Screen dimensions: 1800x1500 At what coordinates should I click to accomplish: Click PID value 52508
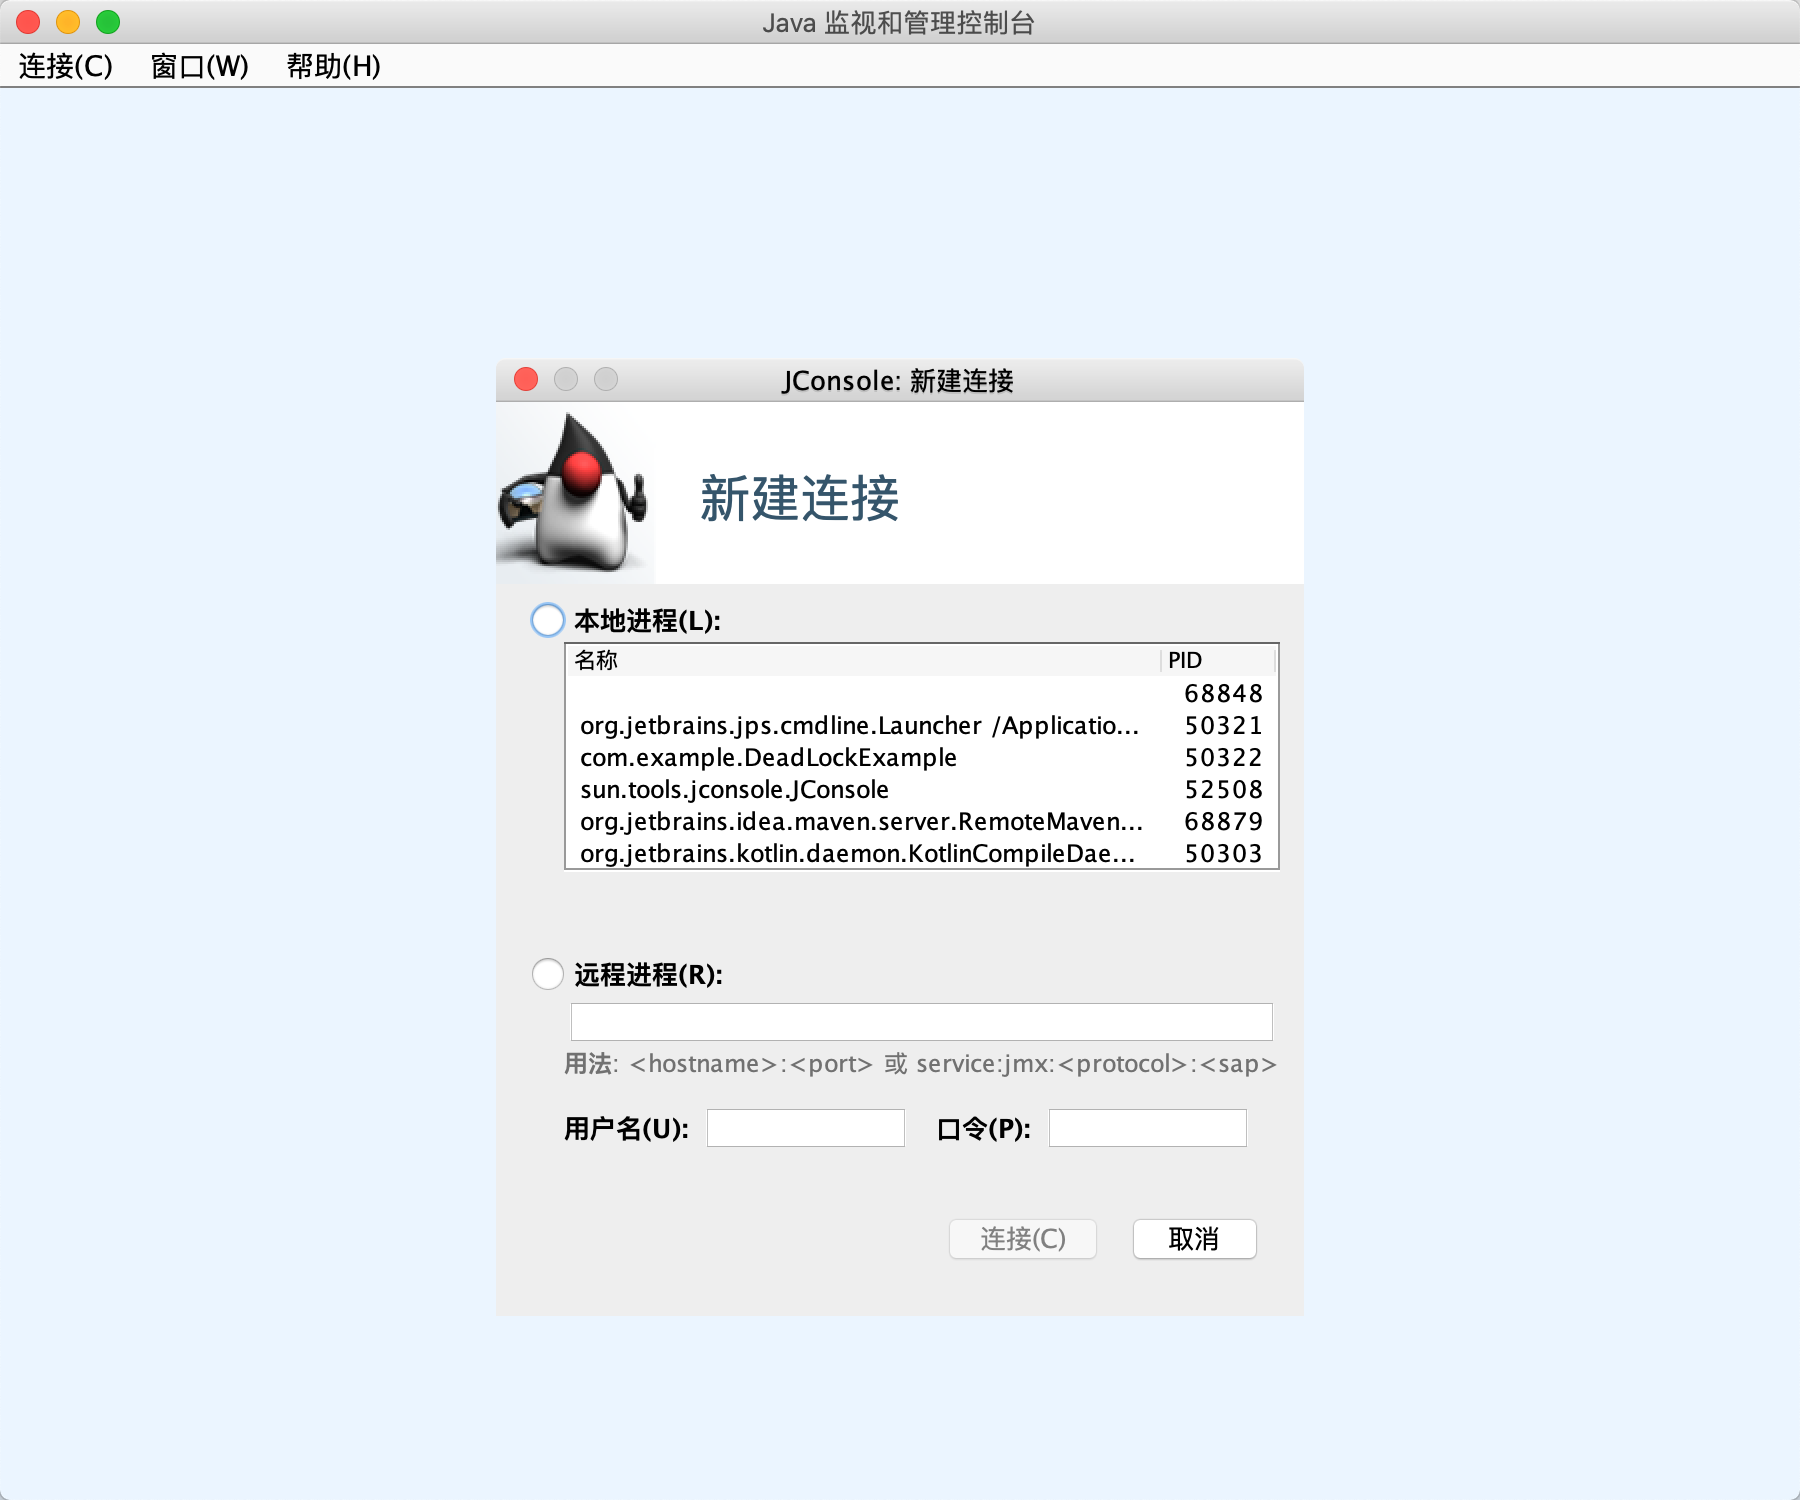pos(1223,789)
